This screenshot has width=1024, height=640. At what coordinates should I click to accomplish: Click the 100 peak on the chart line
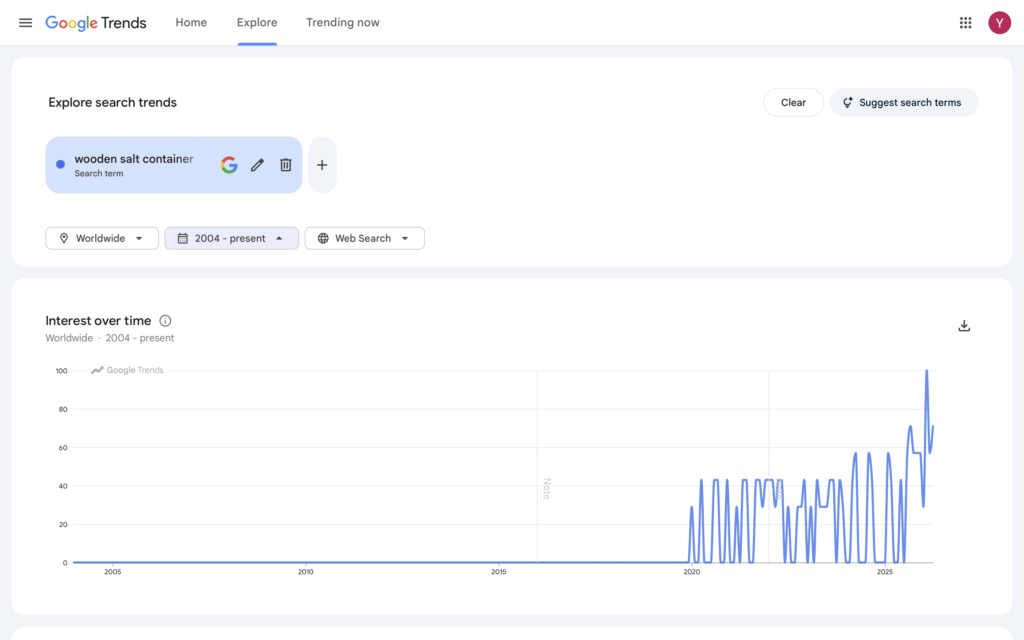(x=926, y=372)
